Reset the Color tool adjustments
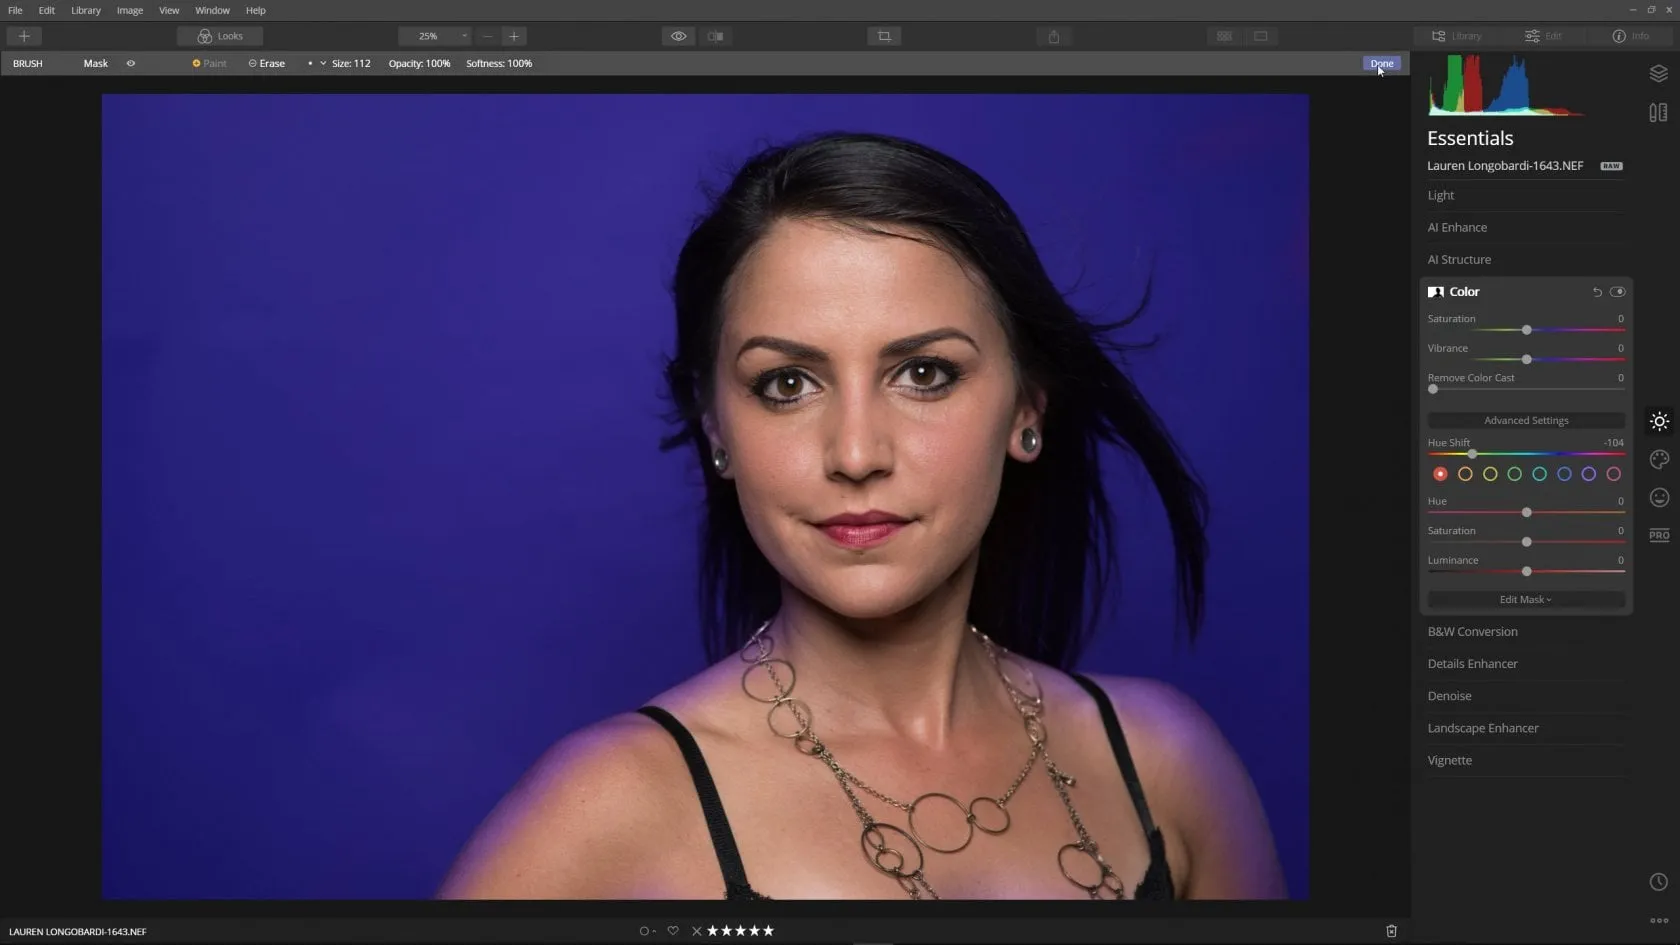 (1597, 292)
